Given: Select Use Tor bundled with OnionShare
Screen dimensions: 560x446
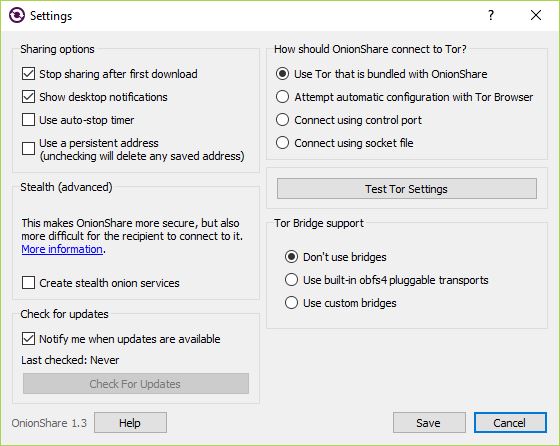Looking at the screenshot, I should 282,74.
